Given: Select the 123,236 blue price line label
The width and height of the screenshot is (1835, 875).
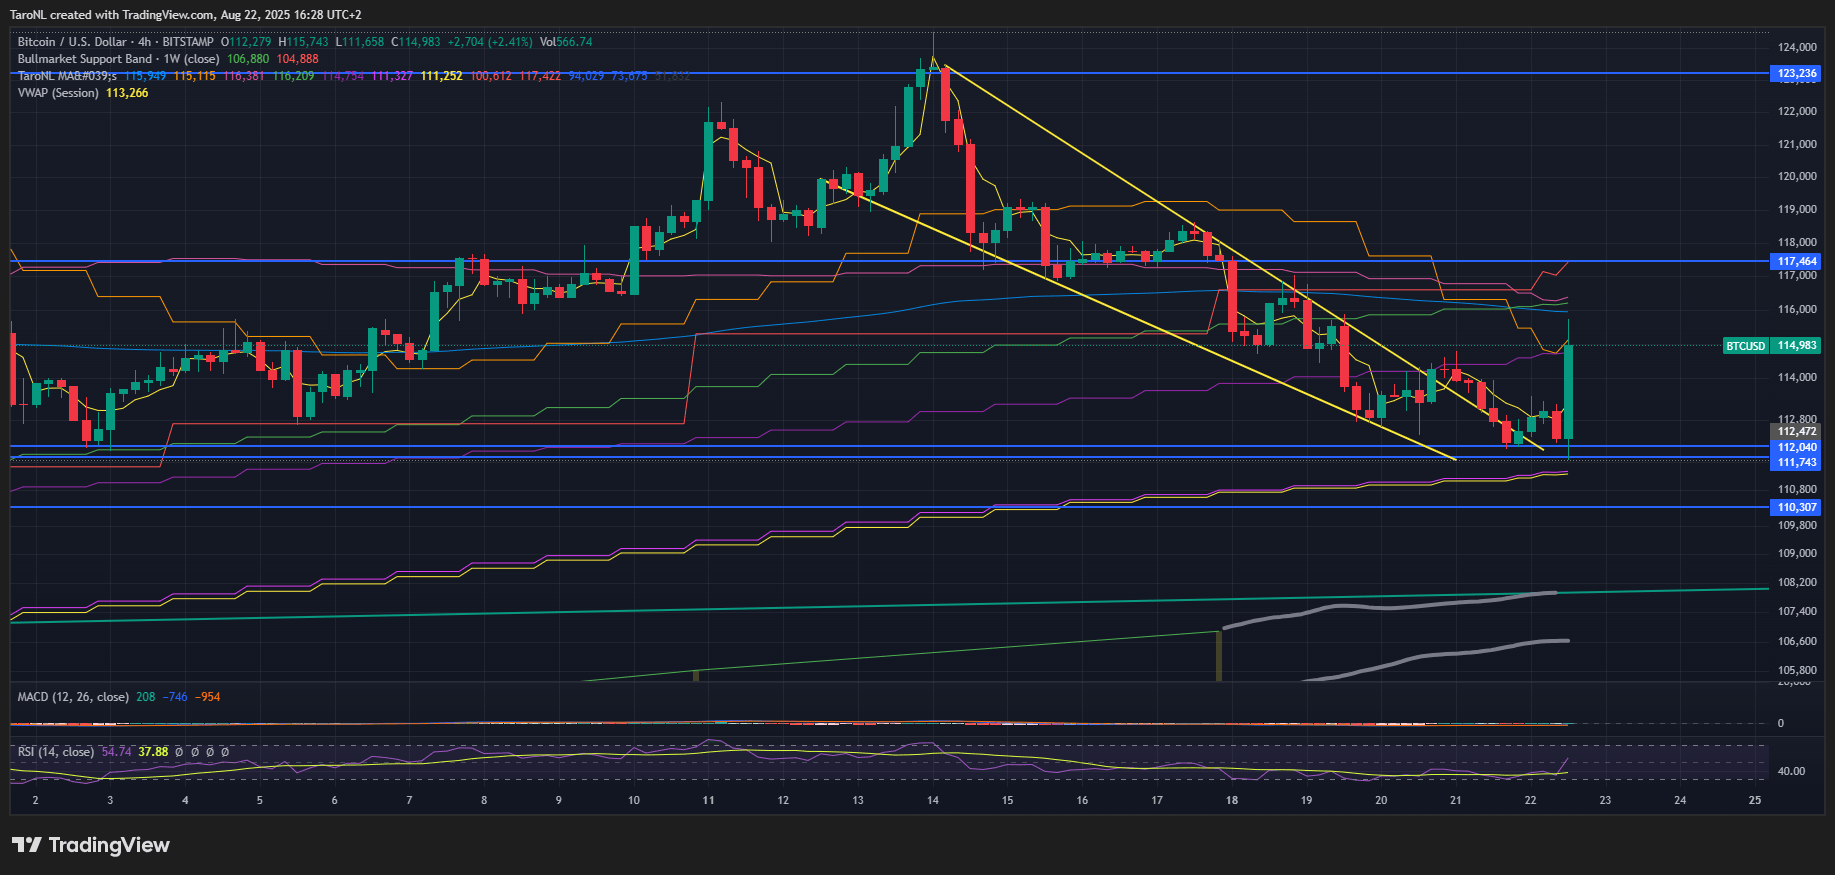Looking at the screenshot, I should pyautogui.click(x=1797, y=73).
